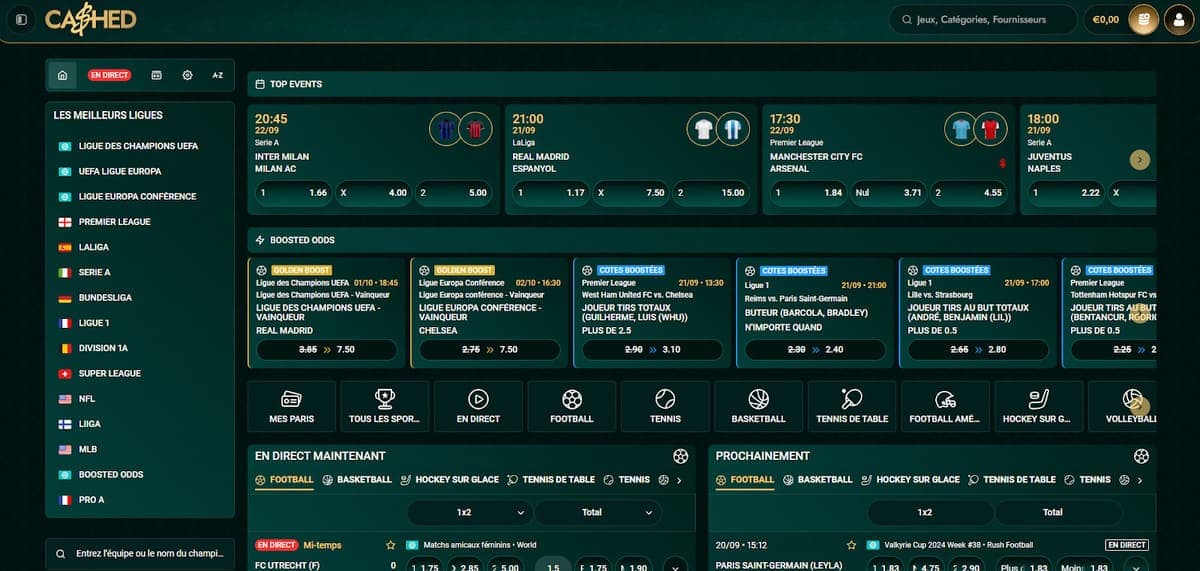The image size is (1200, 571).
Task: Favorite the FC Utrecht match star
Action: (391, 545)
